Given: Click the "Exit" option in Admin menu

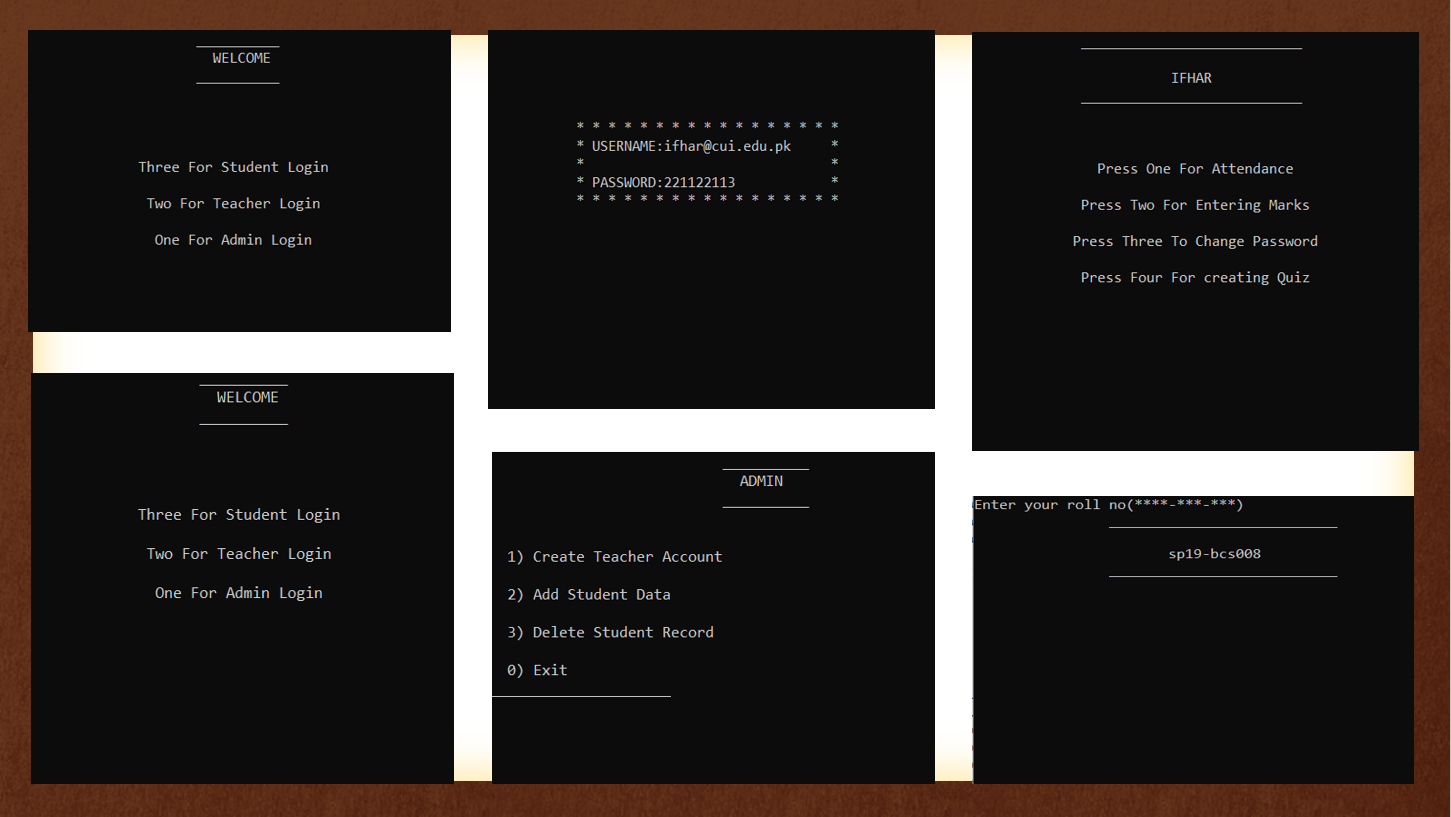Looking at the screenshot, I should pyautogui.click(x=537, y=669).
